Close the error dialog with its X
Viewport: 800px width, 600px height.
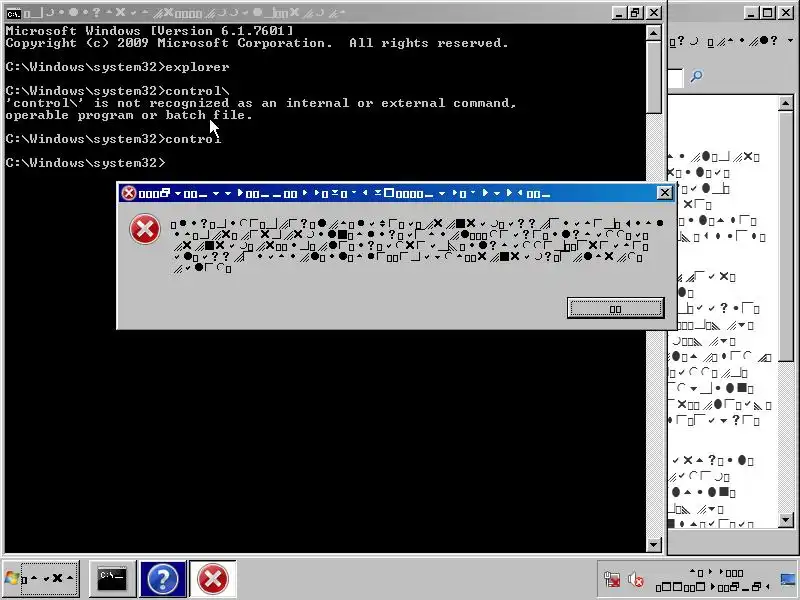tap(665, 193)
